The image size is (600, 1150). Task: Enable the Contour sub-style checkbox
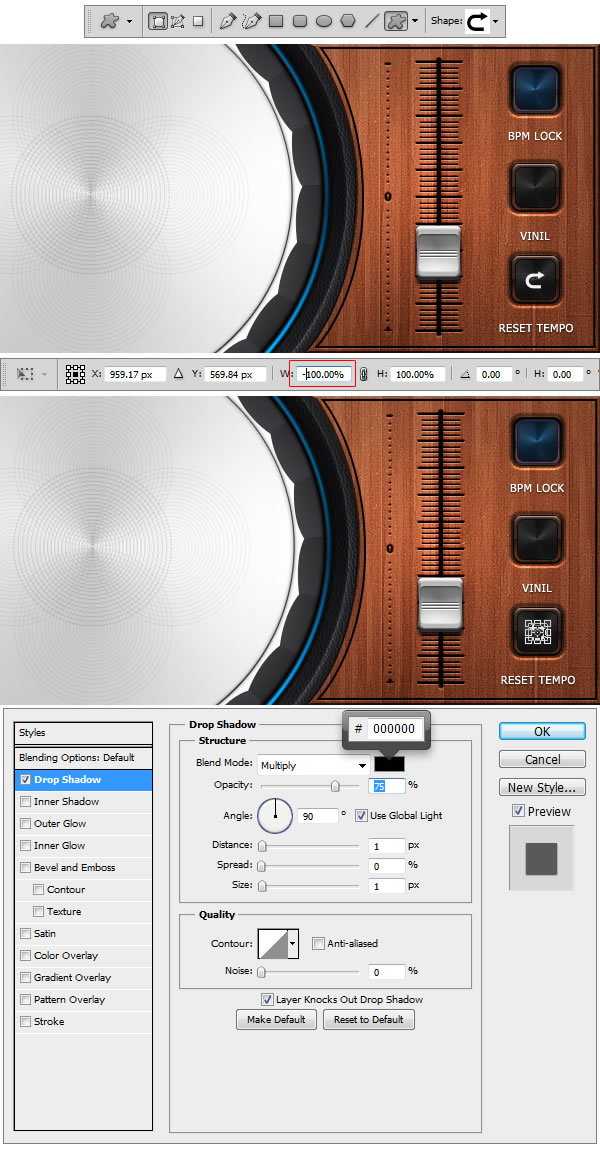click(39, 890)
